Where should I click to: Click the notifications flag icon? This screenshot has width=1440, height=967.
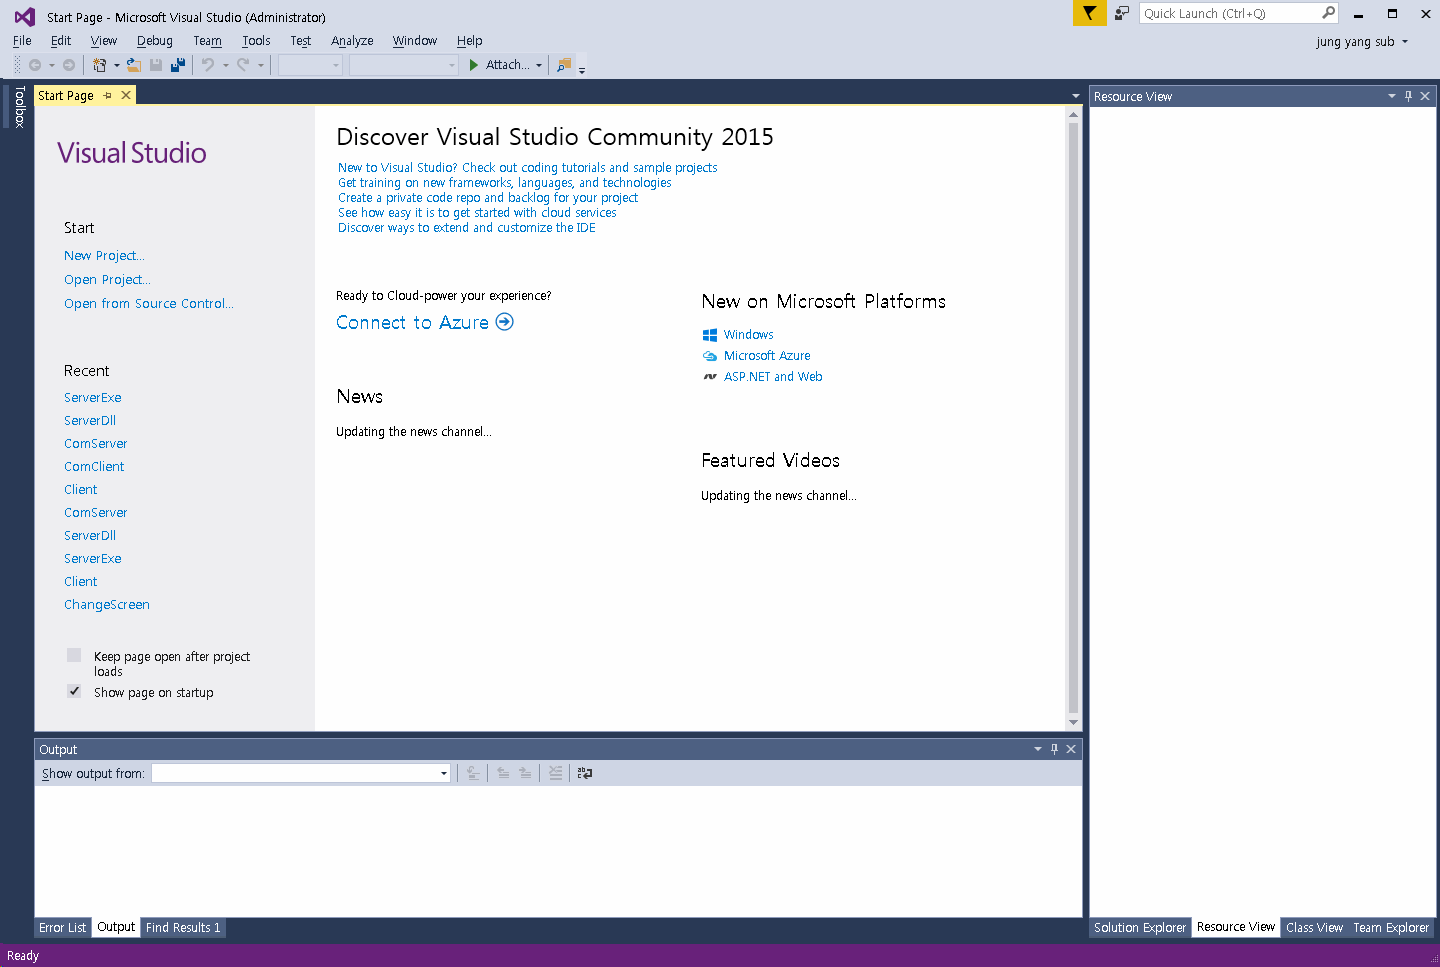click(x=1089, y=13)
